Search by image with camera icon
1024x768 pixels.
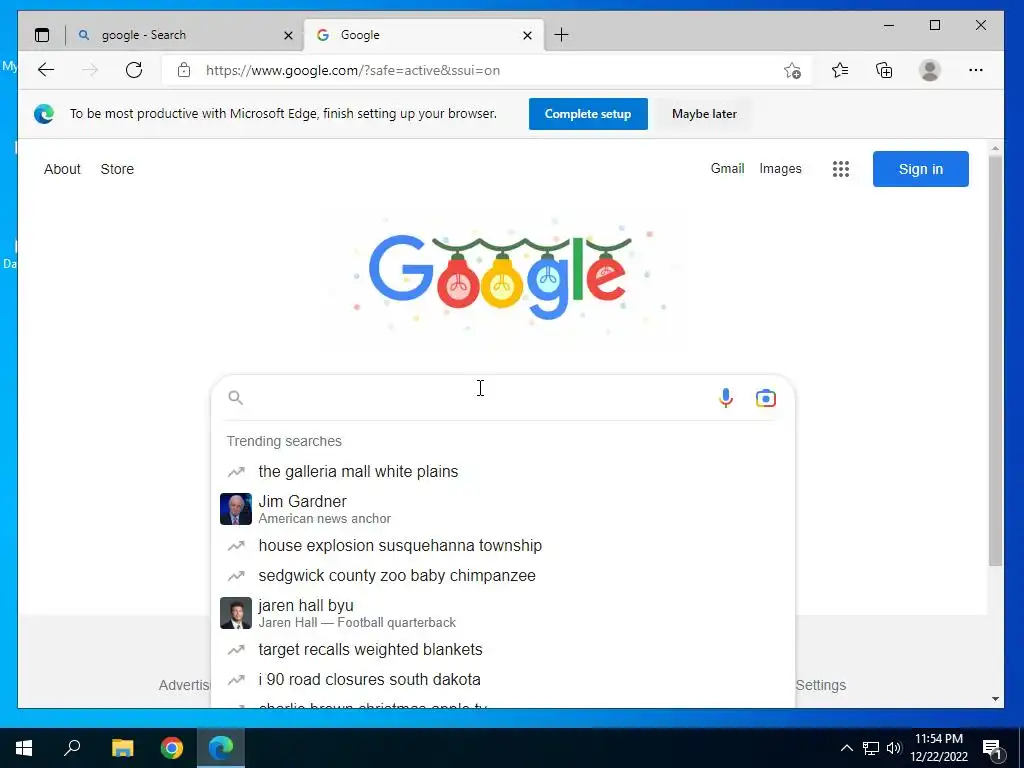(x=765, y=398)
